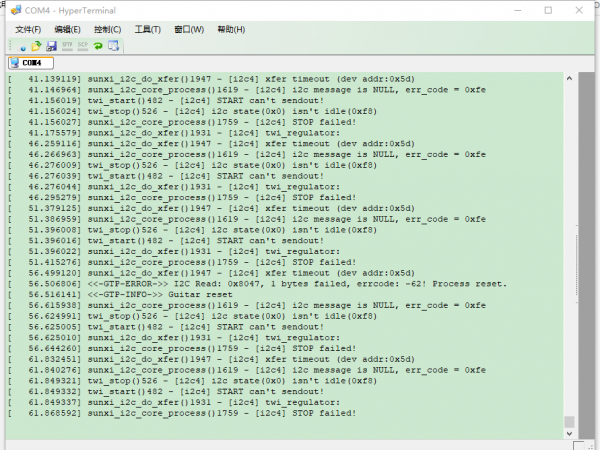Click the HyperTerminal app icon in title bar

pos(13,10)
